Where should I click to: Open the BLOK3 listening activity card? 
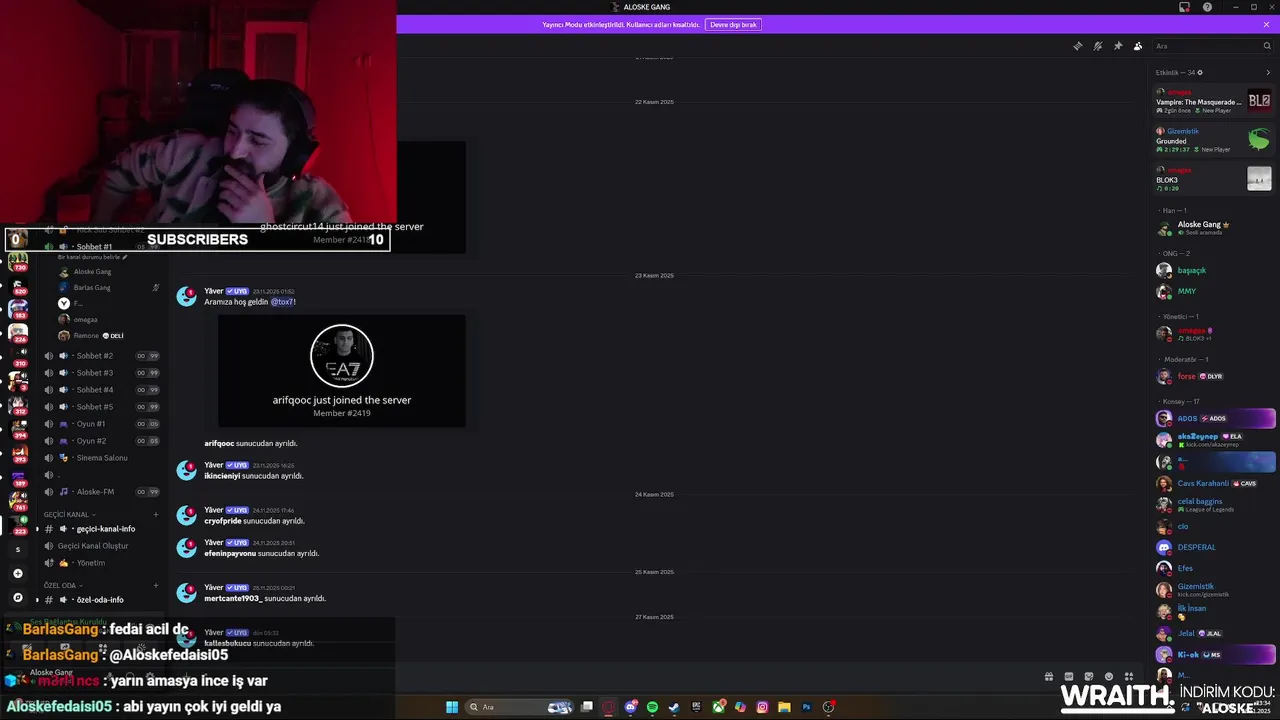click(1213, 179)
